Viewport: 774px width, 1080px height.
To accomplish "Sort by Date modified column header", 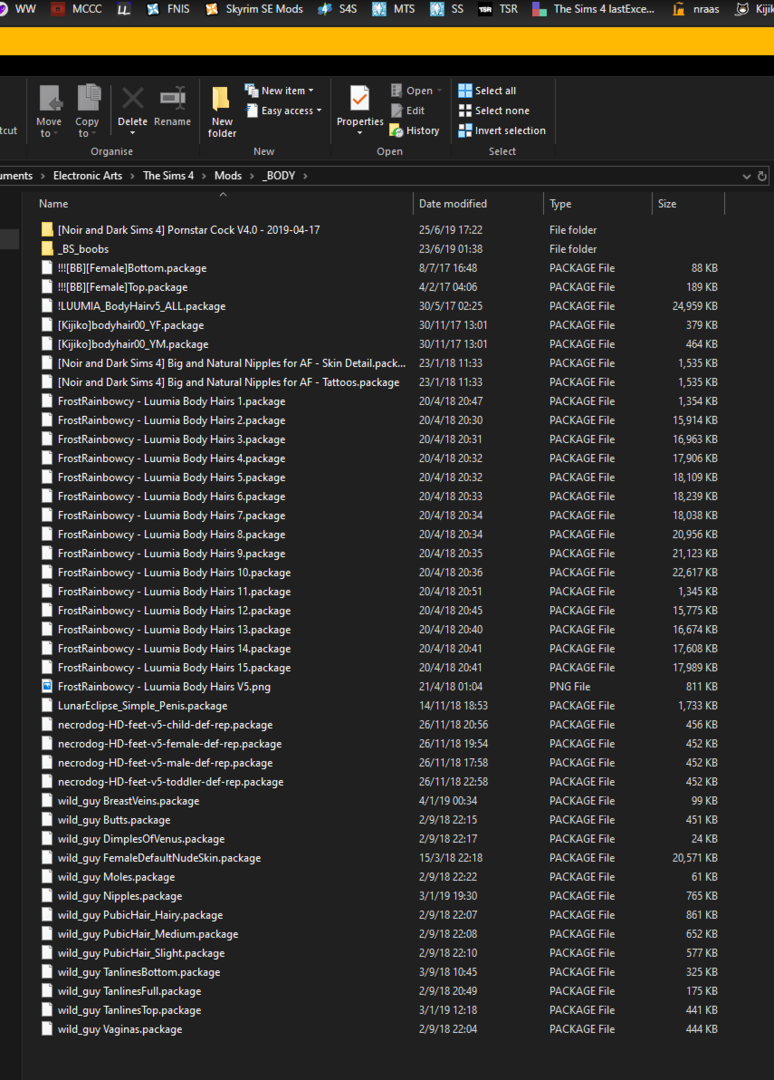I will (452, 204).
